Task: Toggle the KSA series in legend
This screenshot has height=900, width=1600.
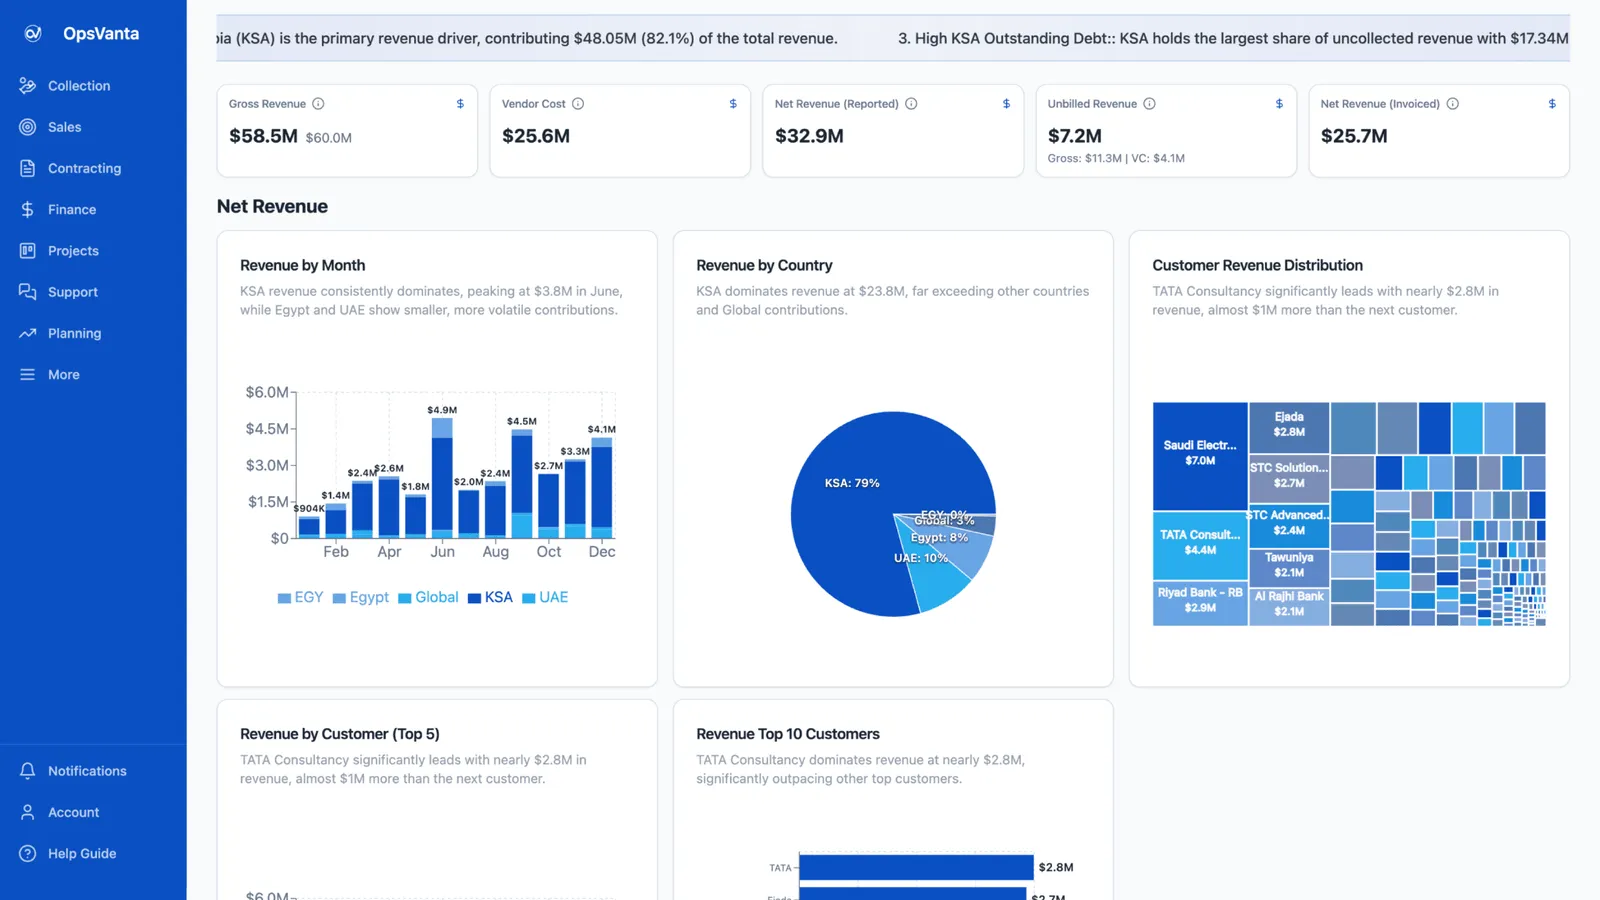Action: pyautogui.click(x=490, y=597)
